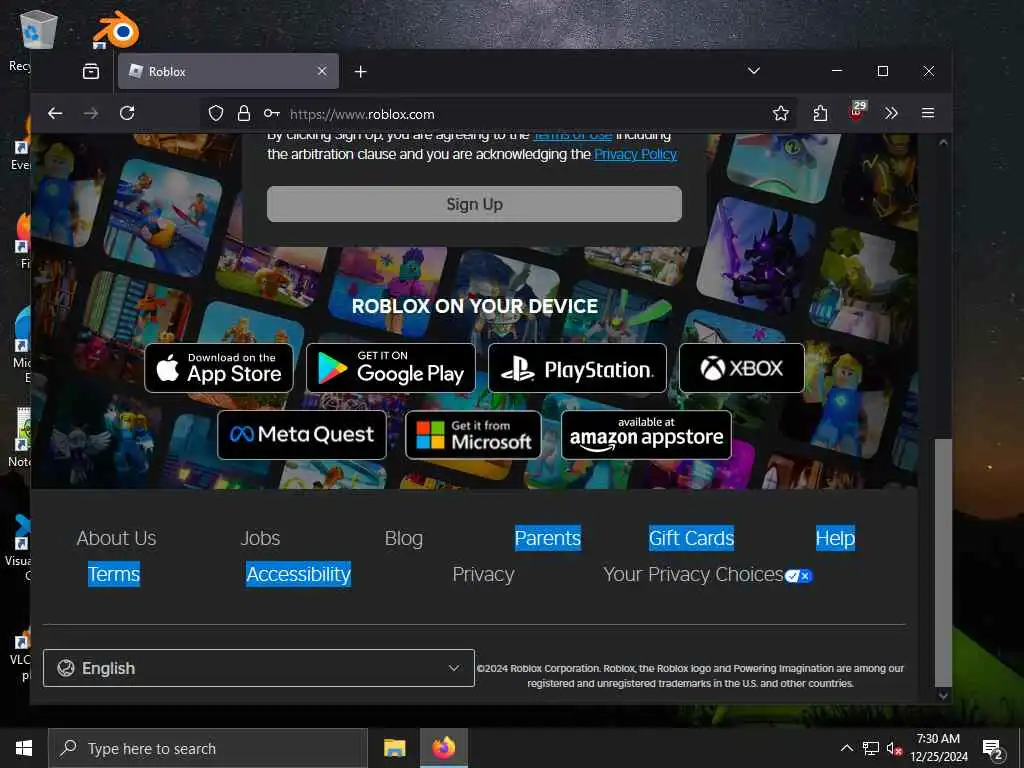Click the scrollbar down arrow
The width and height of the screenshot is (1024, 768).
click(x=943, y=696)
